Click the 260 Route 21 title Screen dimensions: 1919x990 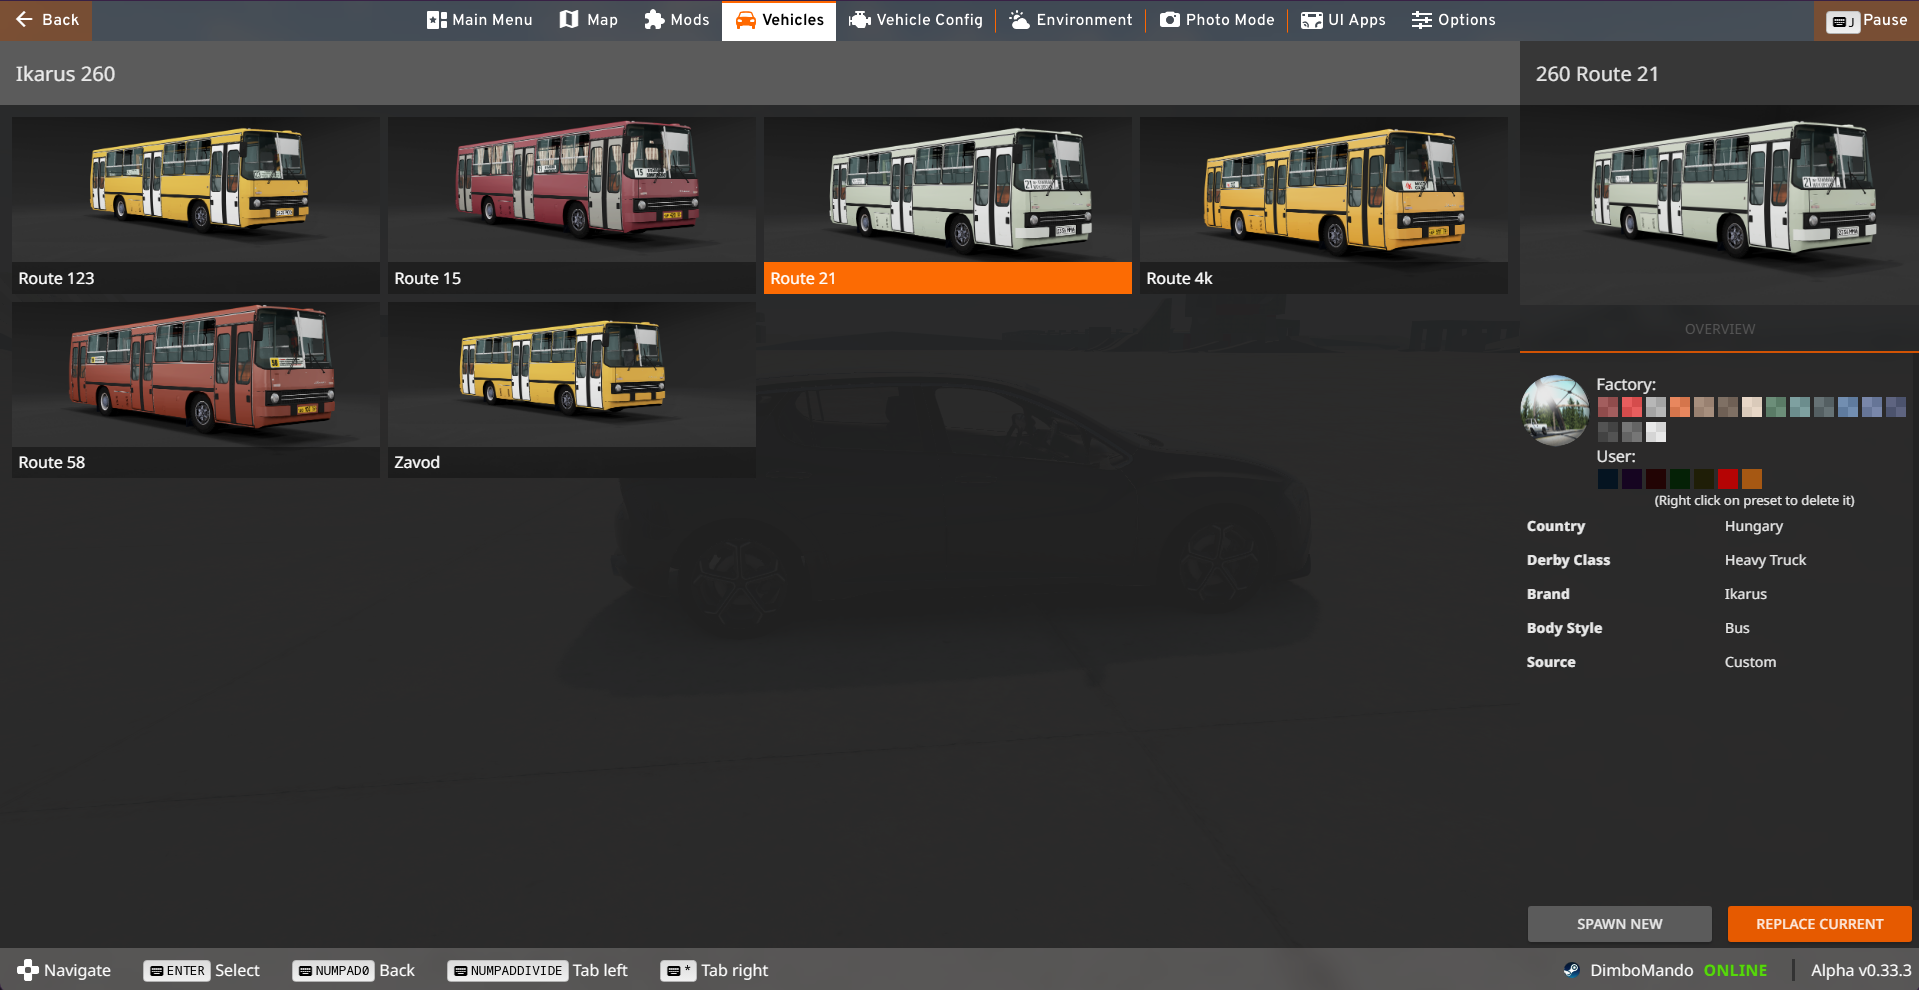(1597, 74)
